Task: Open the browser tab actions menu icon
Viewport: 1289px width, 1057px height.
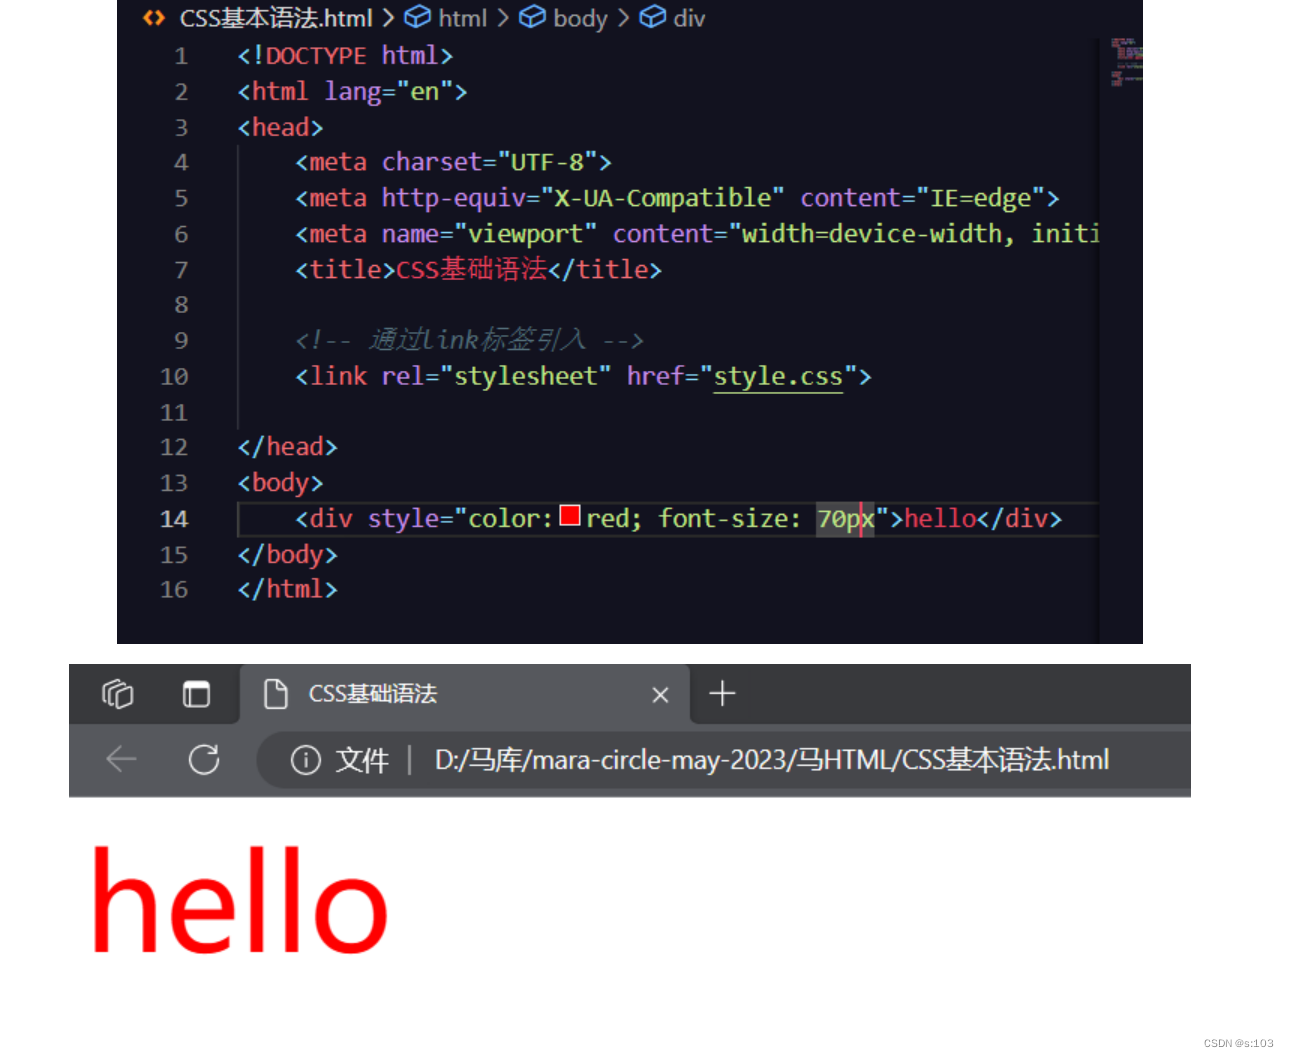Action: 196,693
